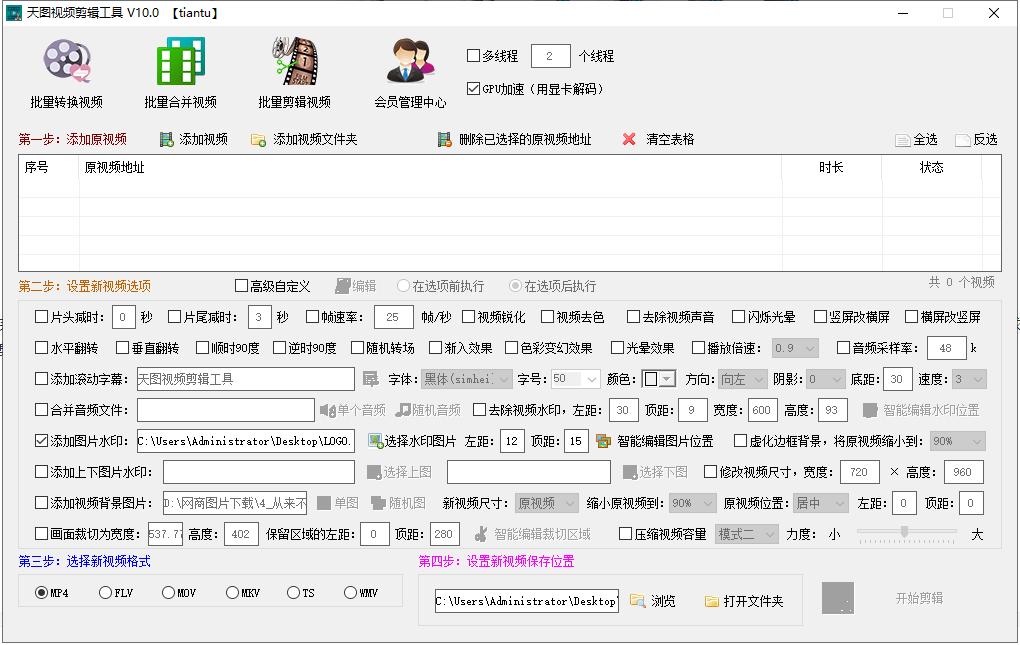The image size is (1020, 645).
Task: Disable GPU加速 hardware decoding
Action: coord(472,86)
